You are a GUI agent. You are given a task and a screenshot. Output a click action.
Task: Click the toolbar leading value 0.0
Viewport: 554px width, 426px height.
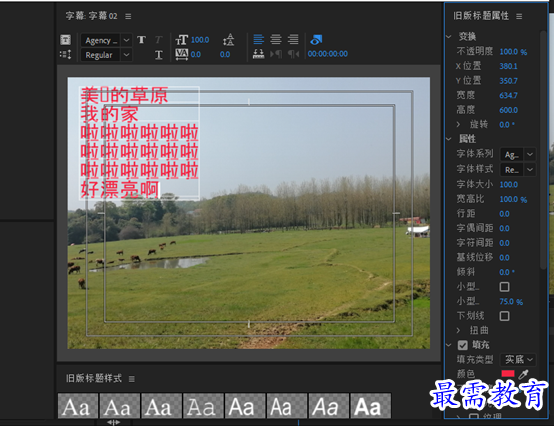[225, 54]
